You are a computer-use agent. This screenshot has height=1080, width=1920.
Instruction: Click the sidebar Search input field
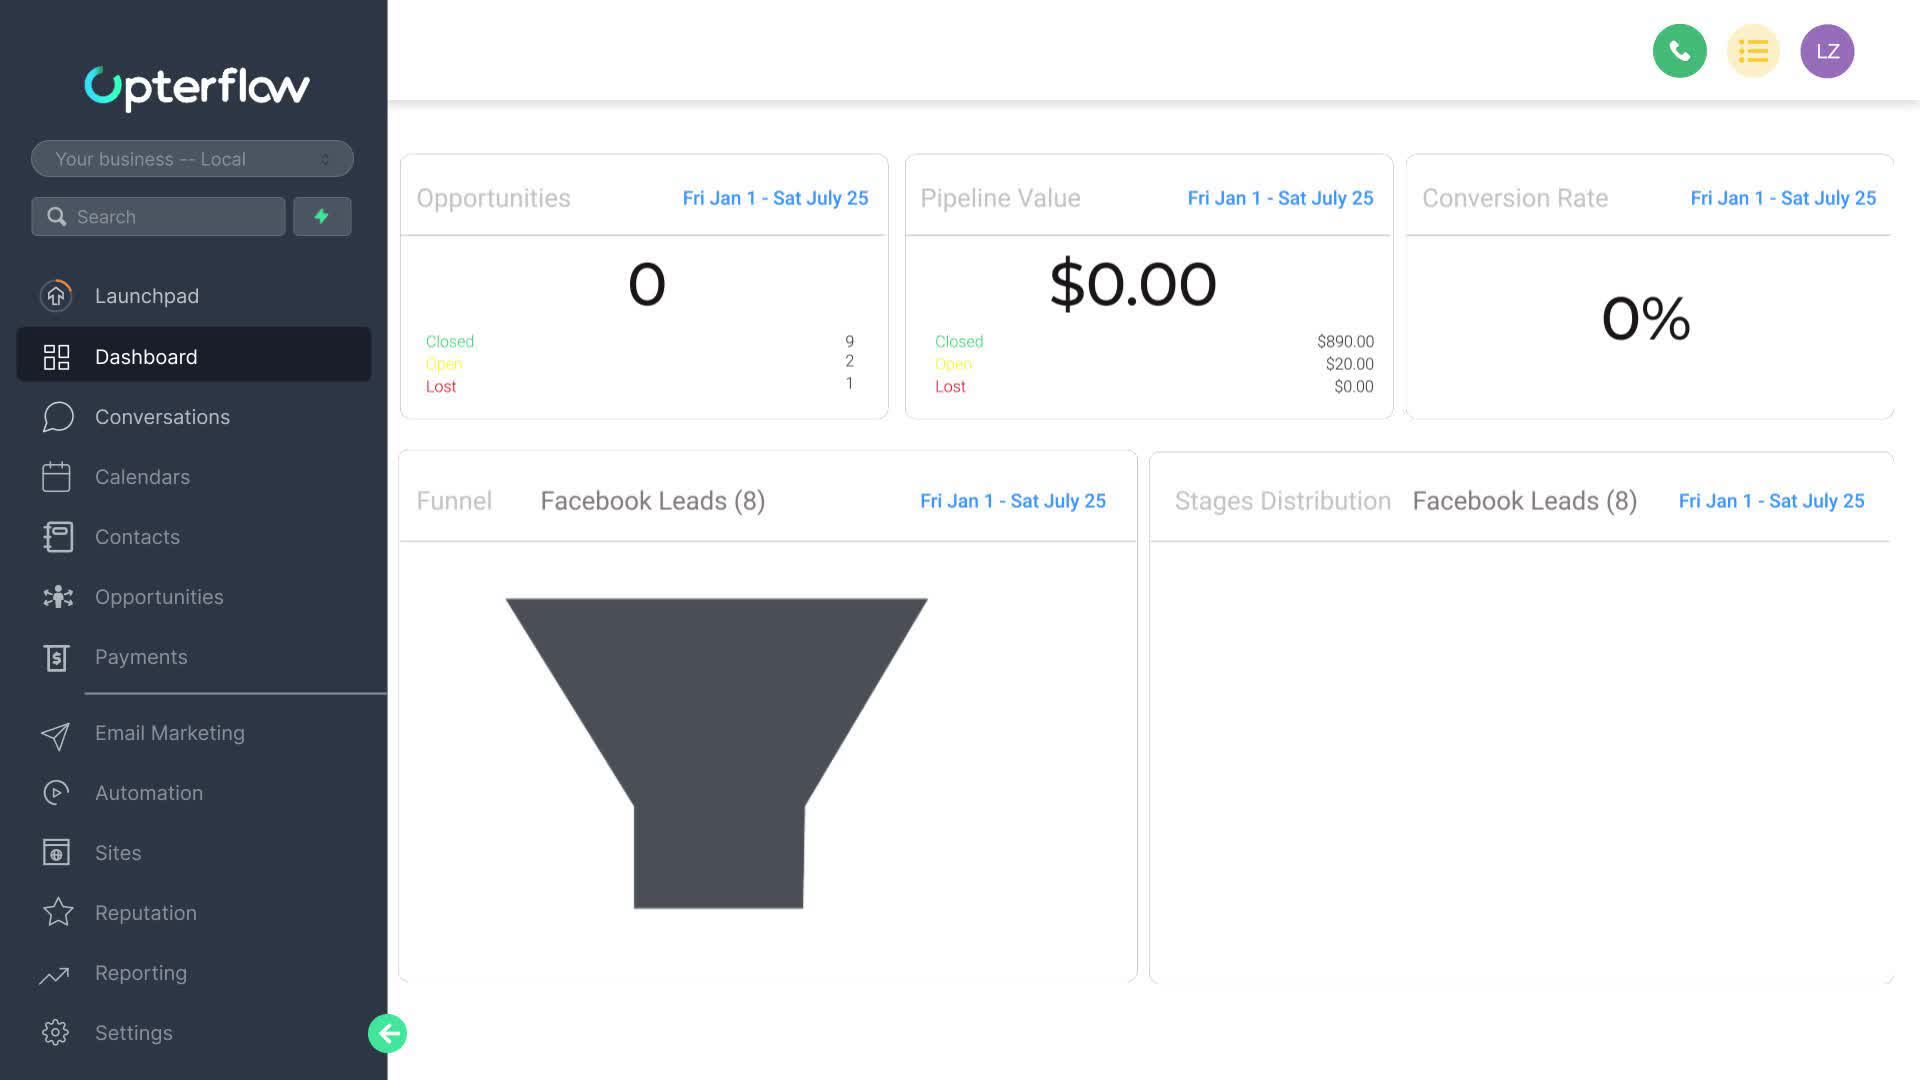click(x=170, y=217)
